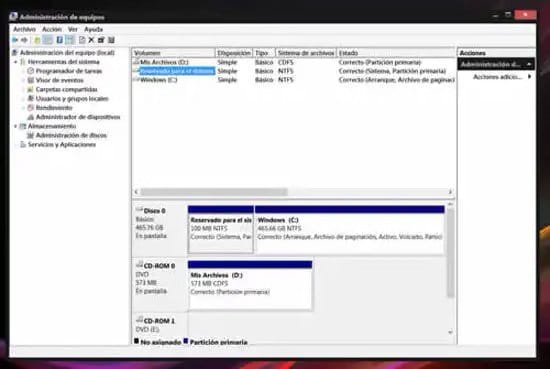Image resolution: width=550 pixels, height=369 pixels.
Task: Click the Usuarios y grupos locales icon
Action: (31, 99)
